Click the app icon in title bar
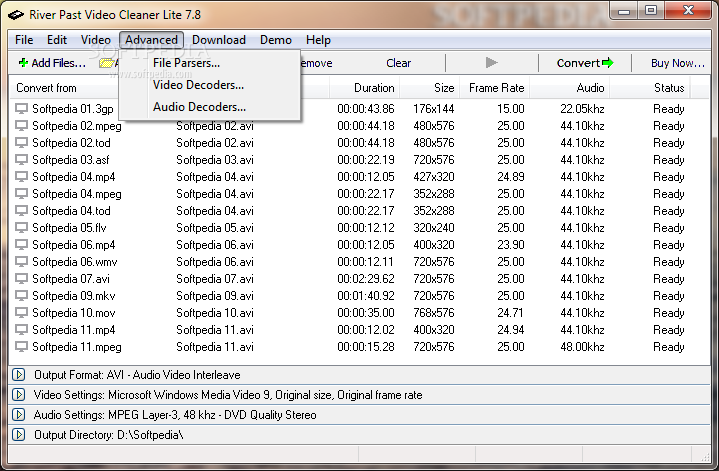Viewport: 719px width, 471px height. point(16,15)
